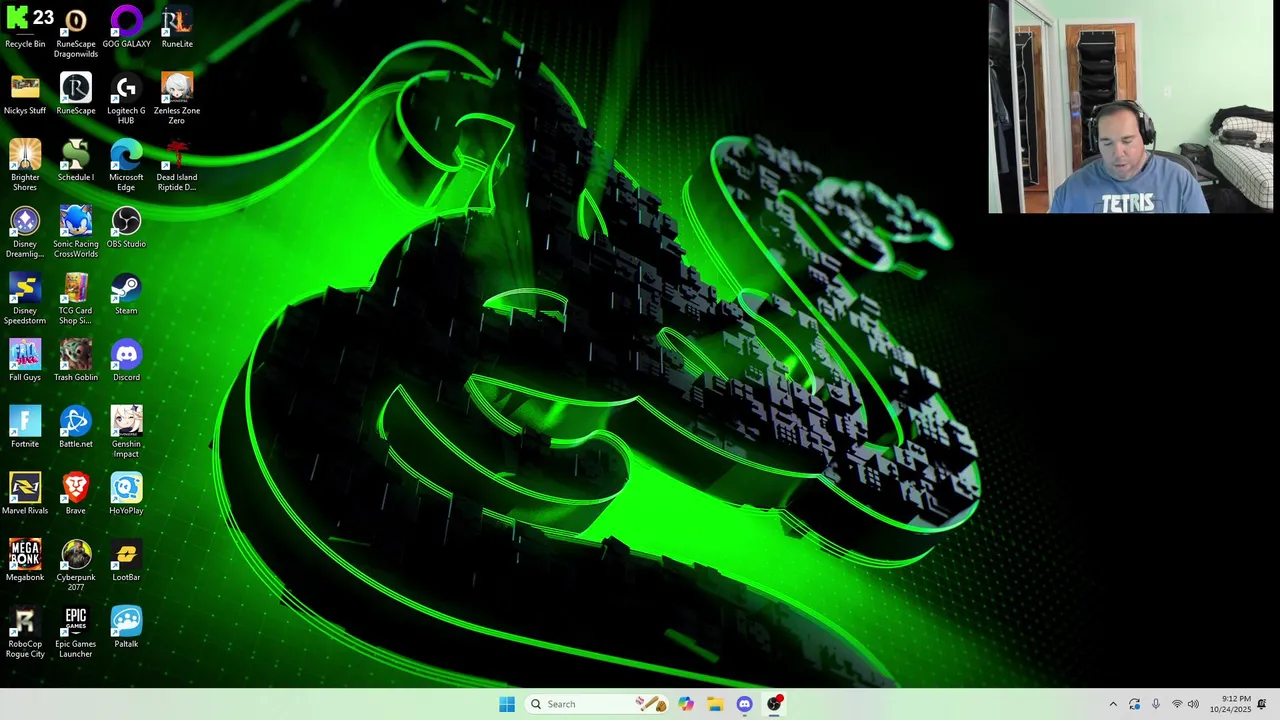This screenshot has height=720, width=1280.
Task: Switch to OBS Studio in the taskbar
Action: coord(774,704)
